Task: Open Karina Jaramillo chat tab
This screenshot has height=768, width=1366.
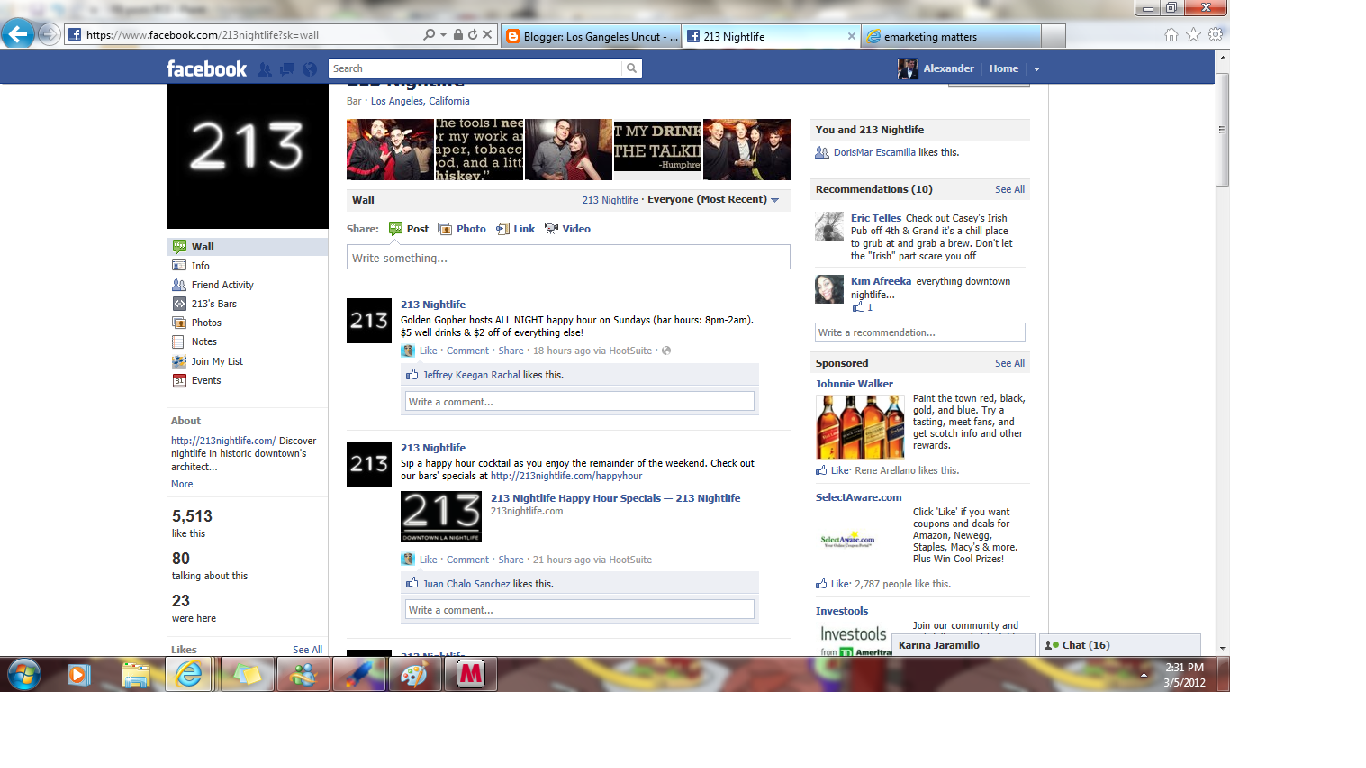Action: pyautogui.click(x=963, y=645)
